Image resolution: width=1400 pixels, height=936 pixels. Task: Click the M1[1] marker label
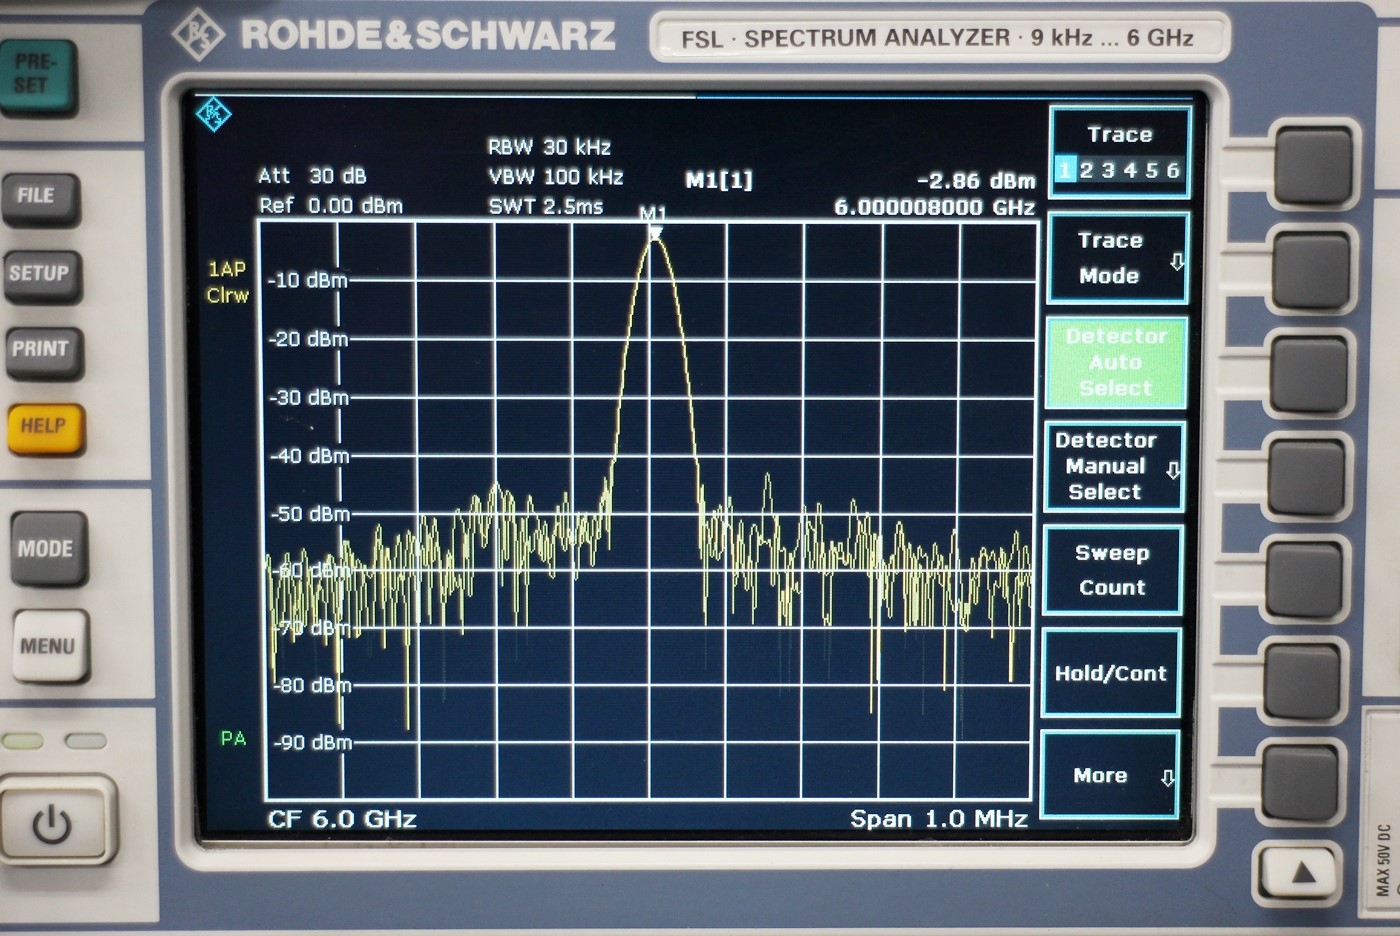tap(719, 180)
